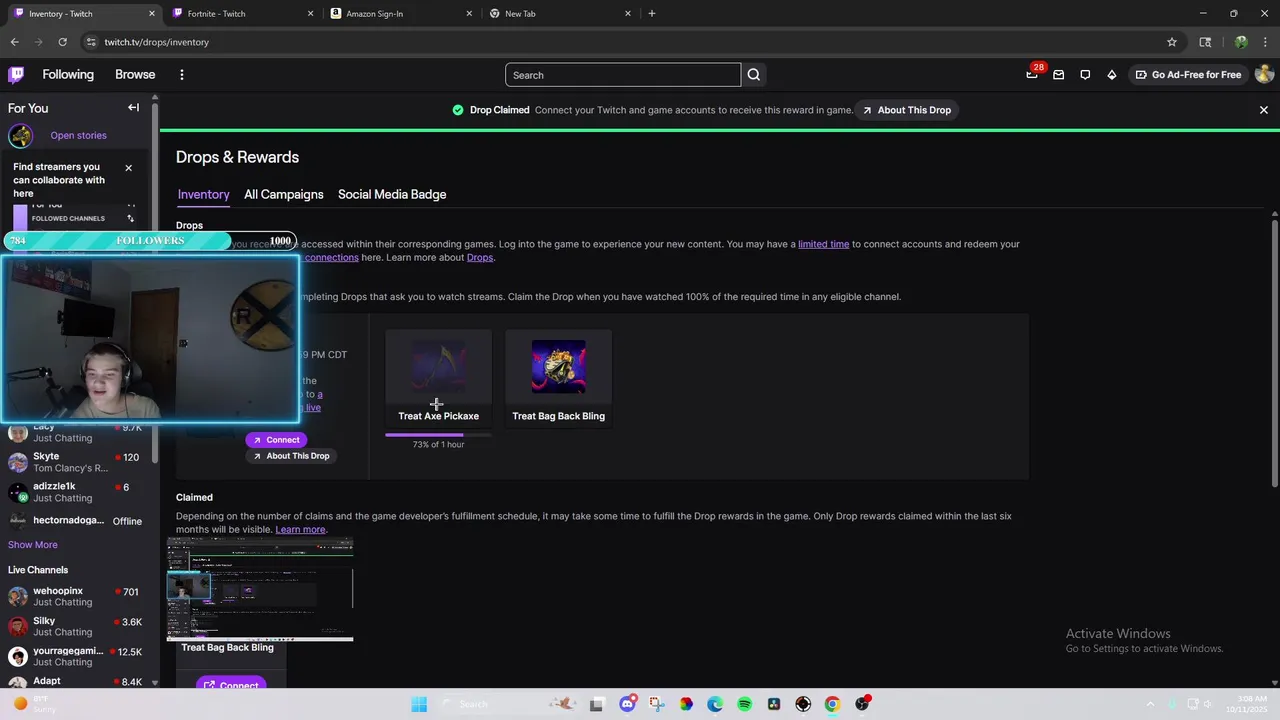Click Treat Bag Back Bling drop image

559,367
